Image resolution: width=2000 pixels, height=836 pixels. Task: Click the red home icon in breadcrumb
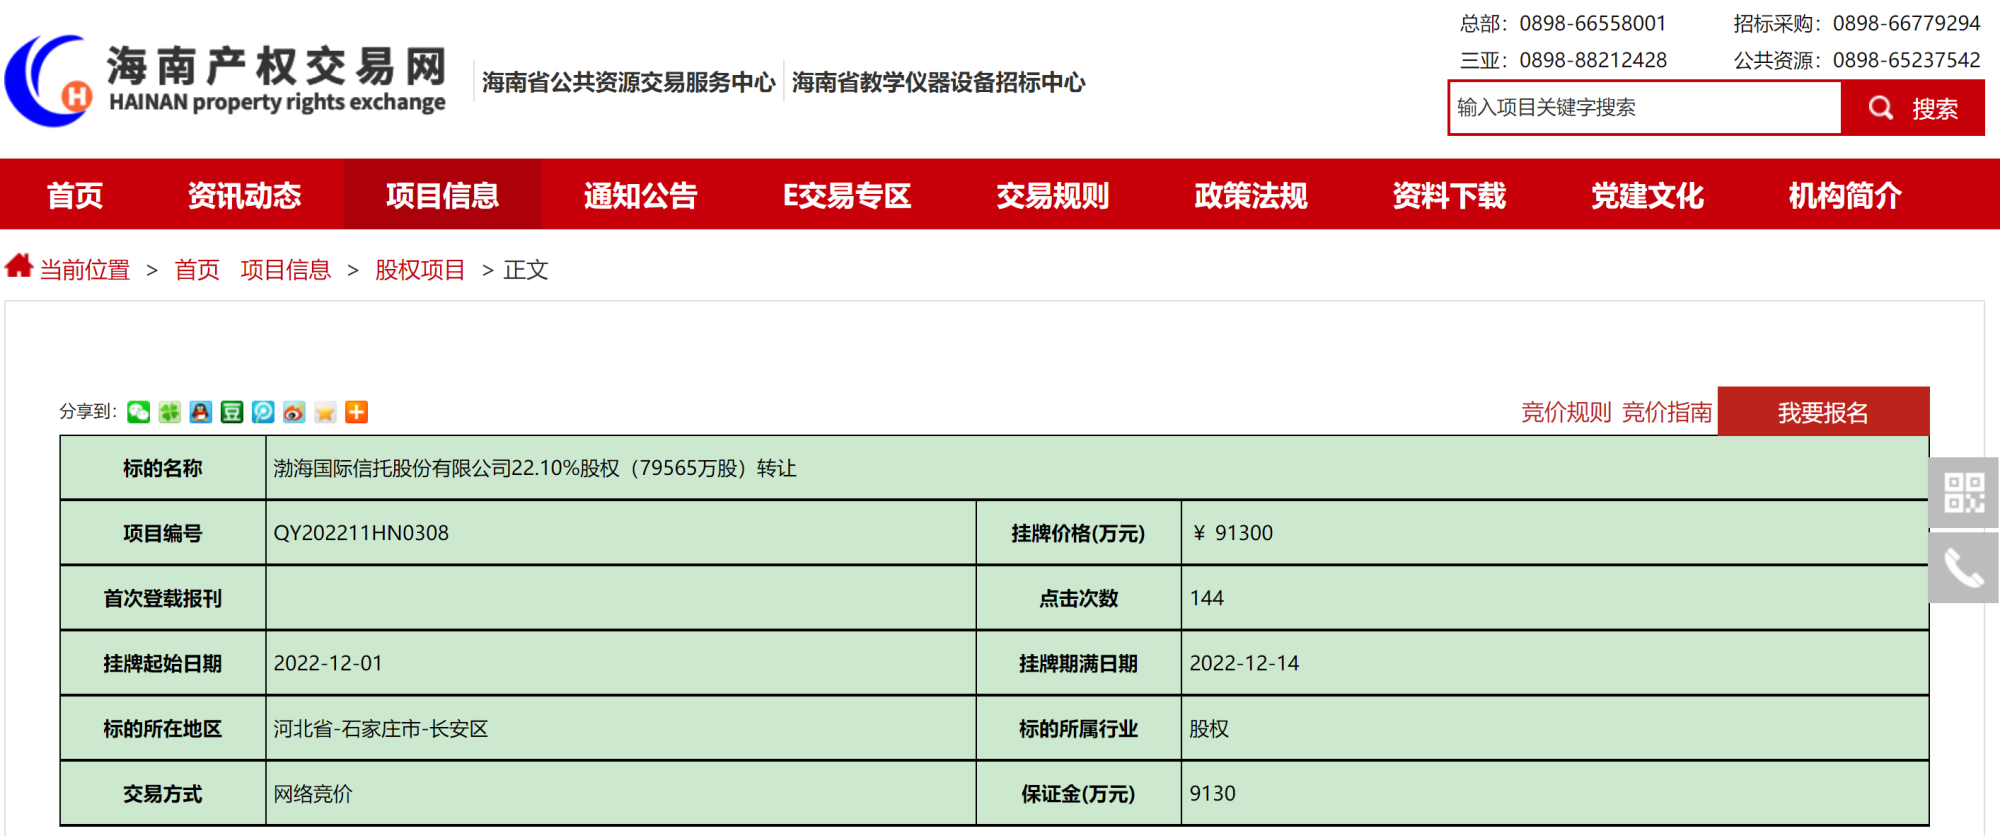coord(19,266)
